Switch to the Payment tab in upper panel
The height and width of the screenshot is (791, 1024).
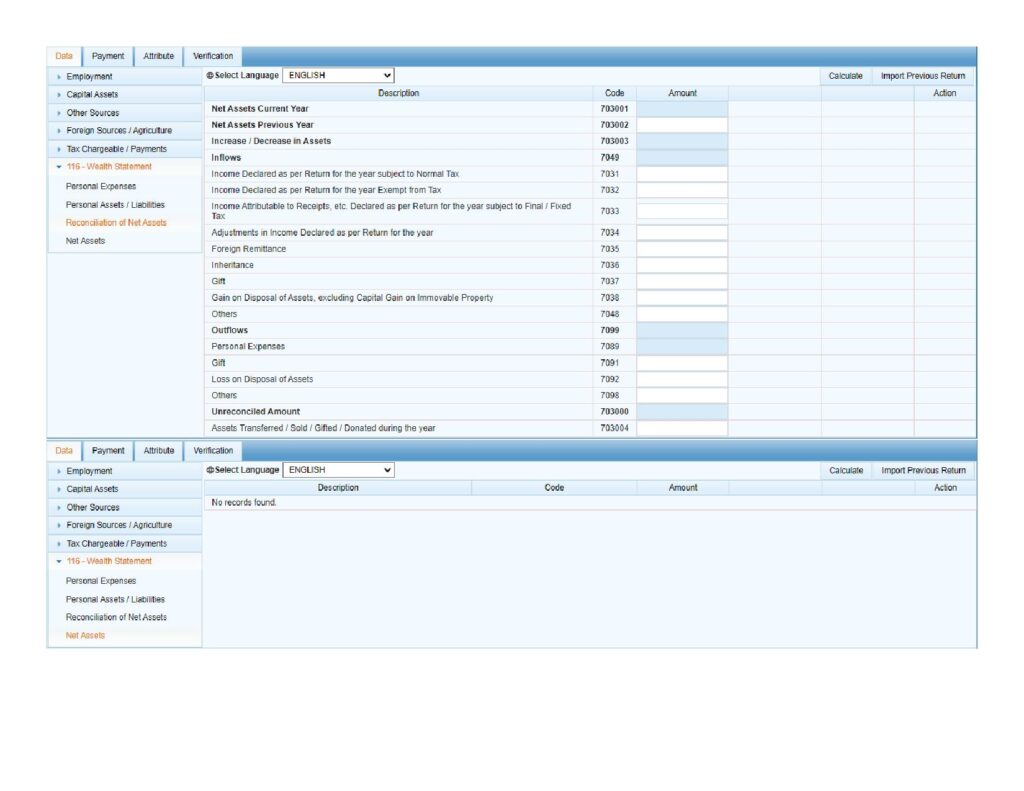tap(108, 57)
